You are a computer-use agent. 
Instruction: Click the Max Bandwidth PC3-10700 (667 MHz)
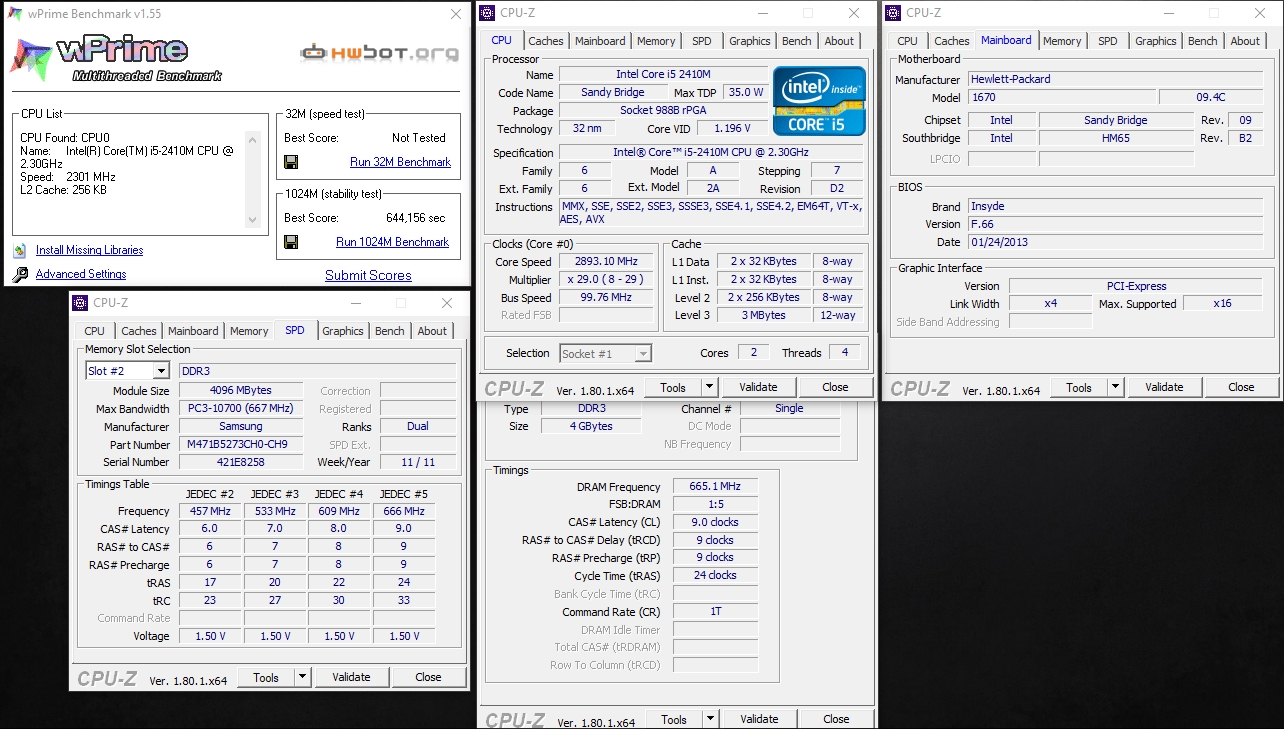[240, 408]
